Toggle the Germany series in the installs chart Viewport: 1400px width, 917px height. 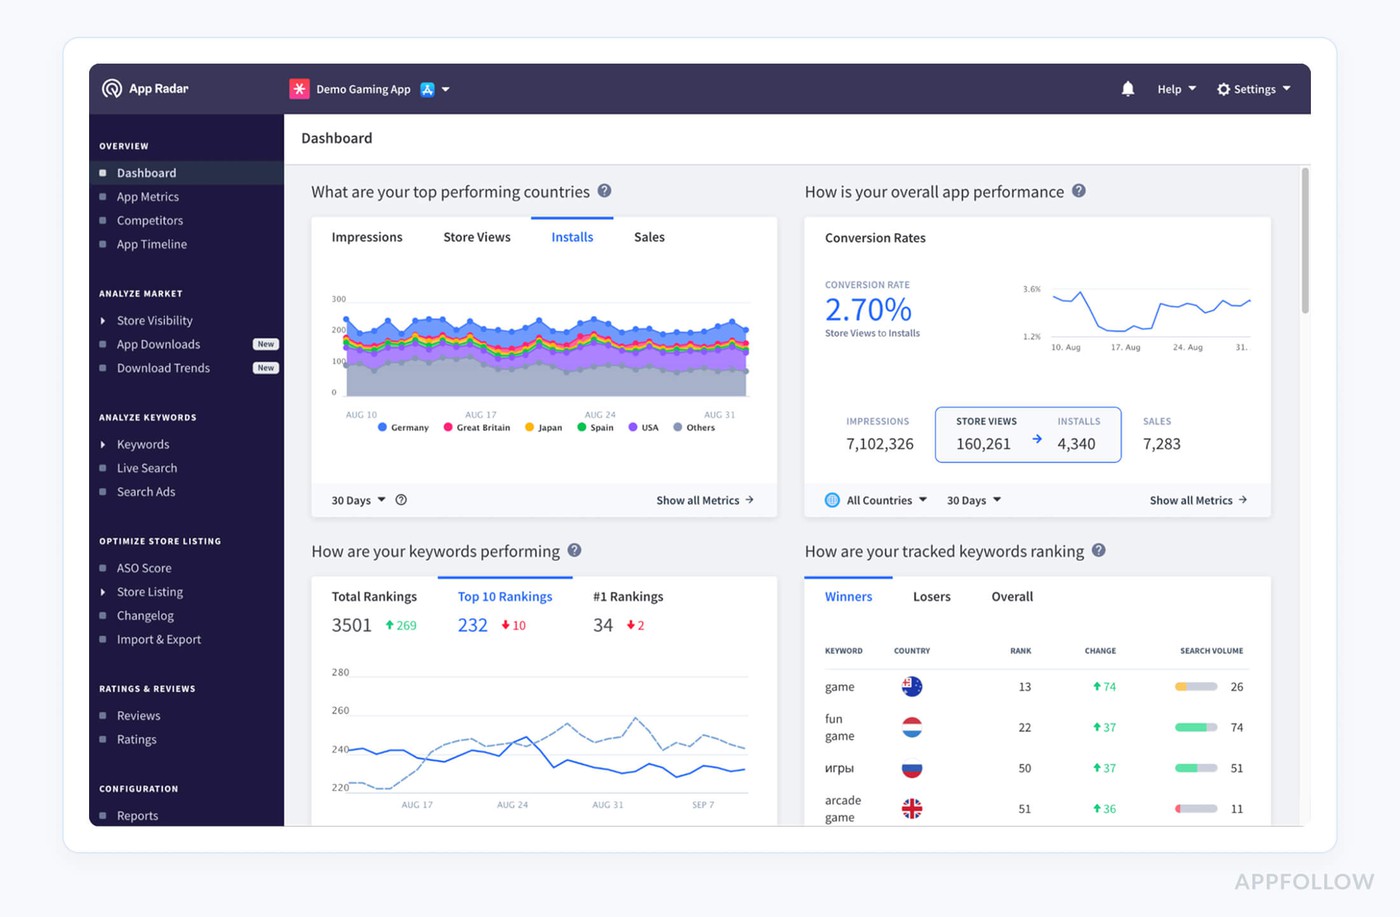(403, 427)
